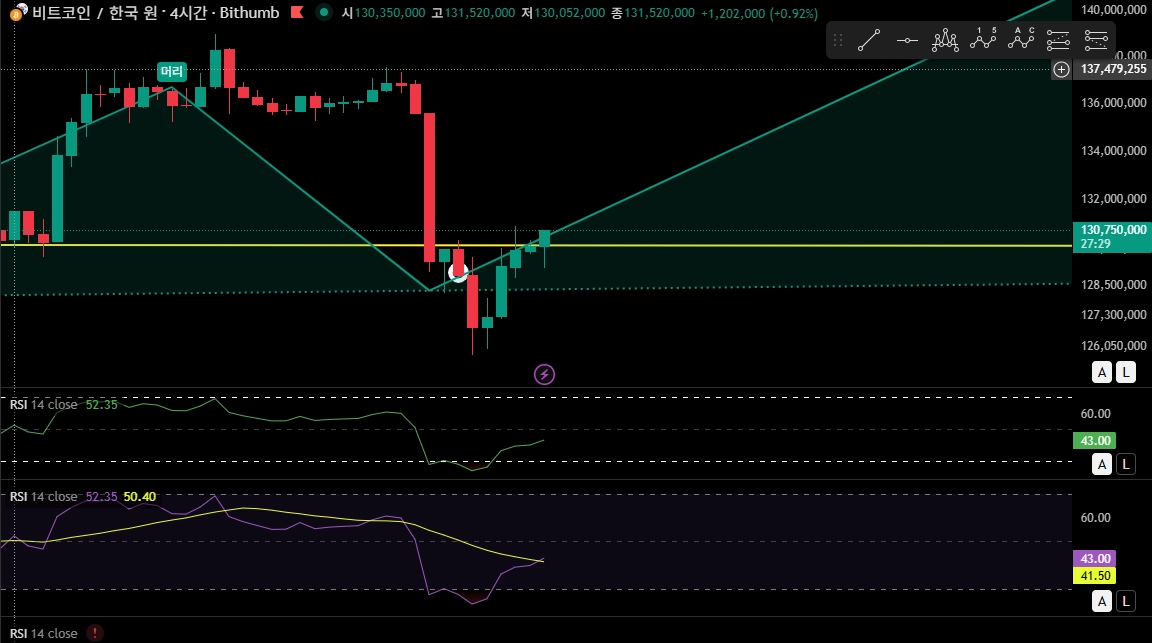The height and width of the screenshot is (643, 1152).
Task: Click the crosshair price label 137,479,255
Action: pyautogui.click(x=1114, y=69)
